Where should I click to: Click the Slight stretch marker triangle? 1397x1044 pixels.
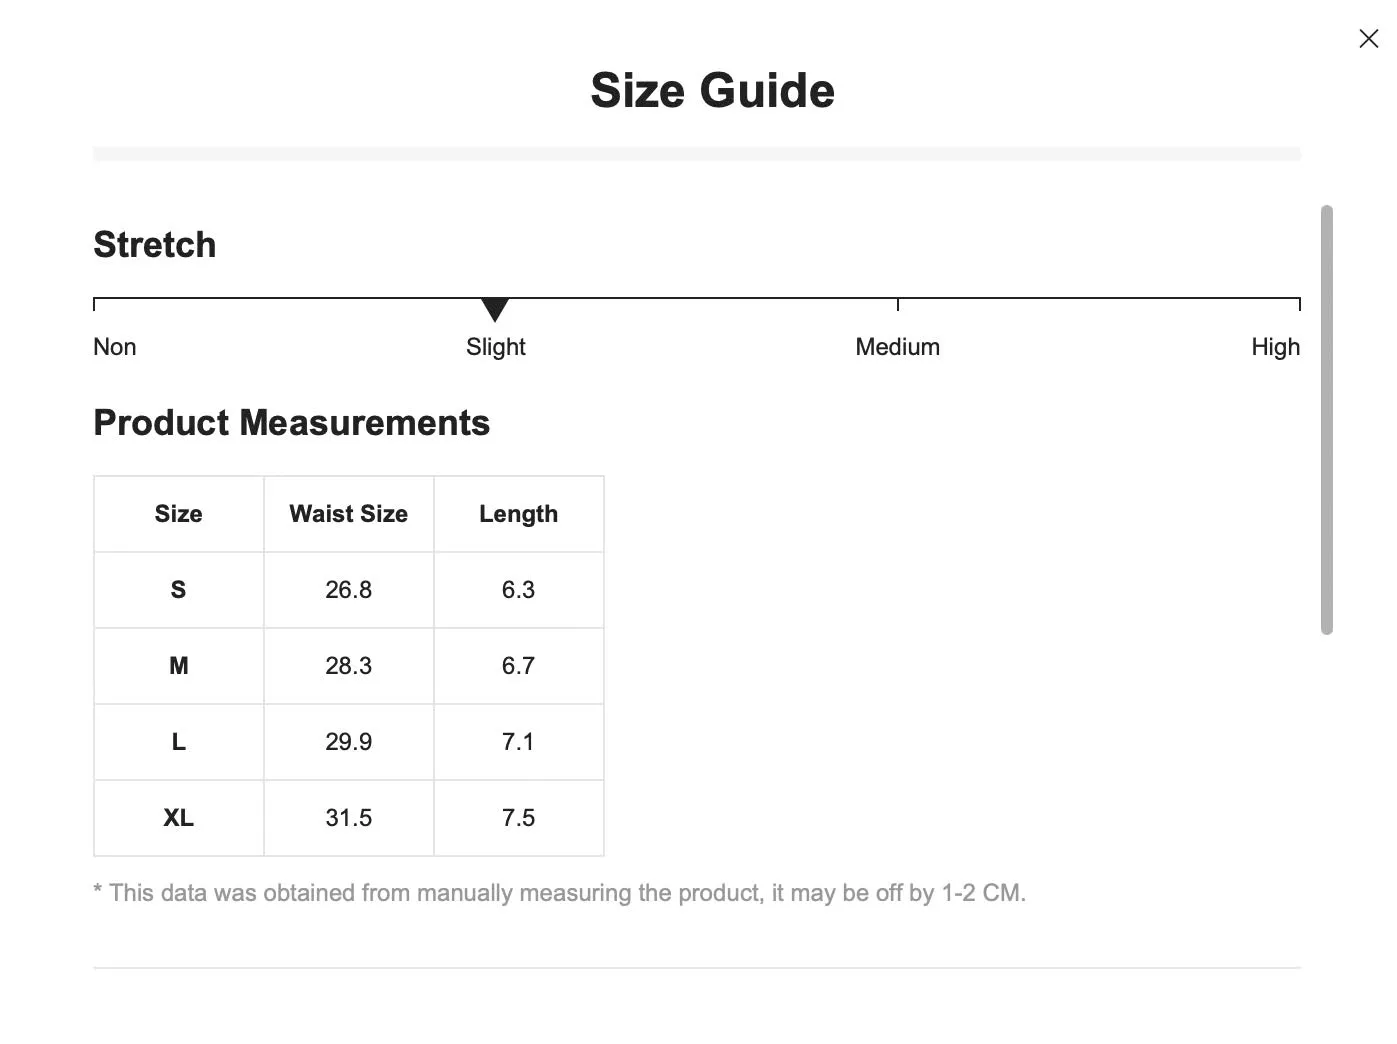(495, 309)
